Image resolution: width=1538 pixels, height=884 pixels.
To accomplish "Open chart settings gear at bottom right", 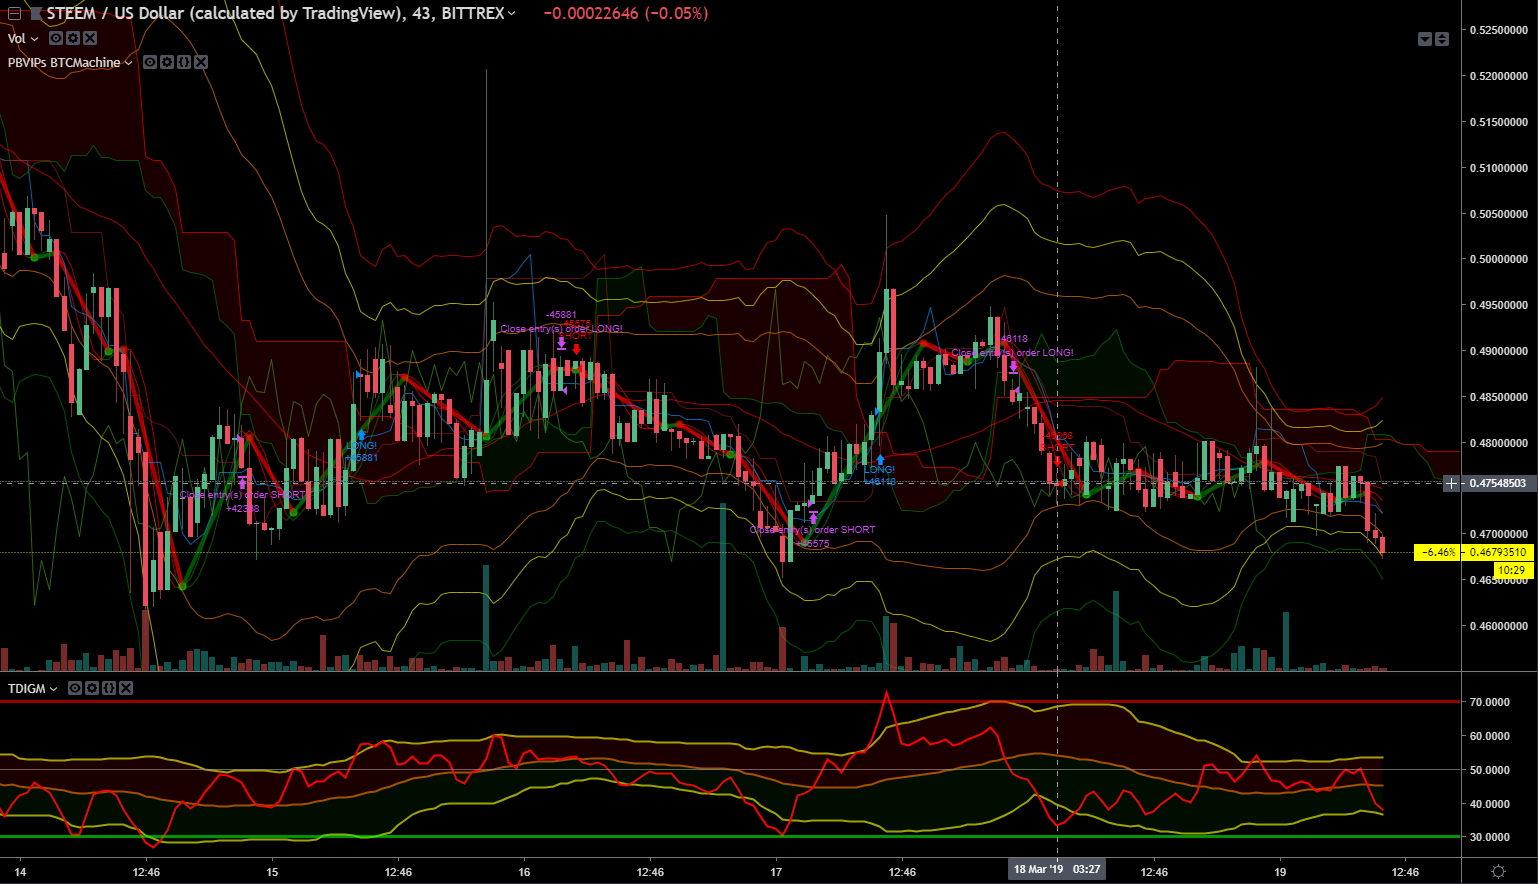I will [1498, 871].
